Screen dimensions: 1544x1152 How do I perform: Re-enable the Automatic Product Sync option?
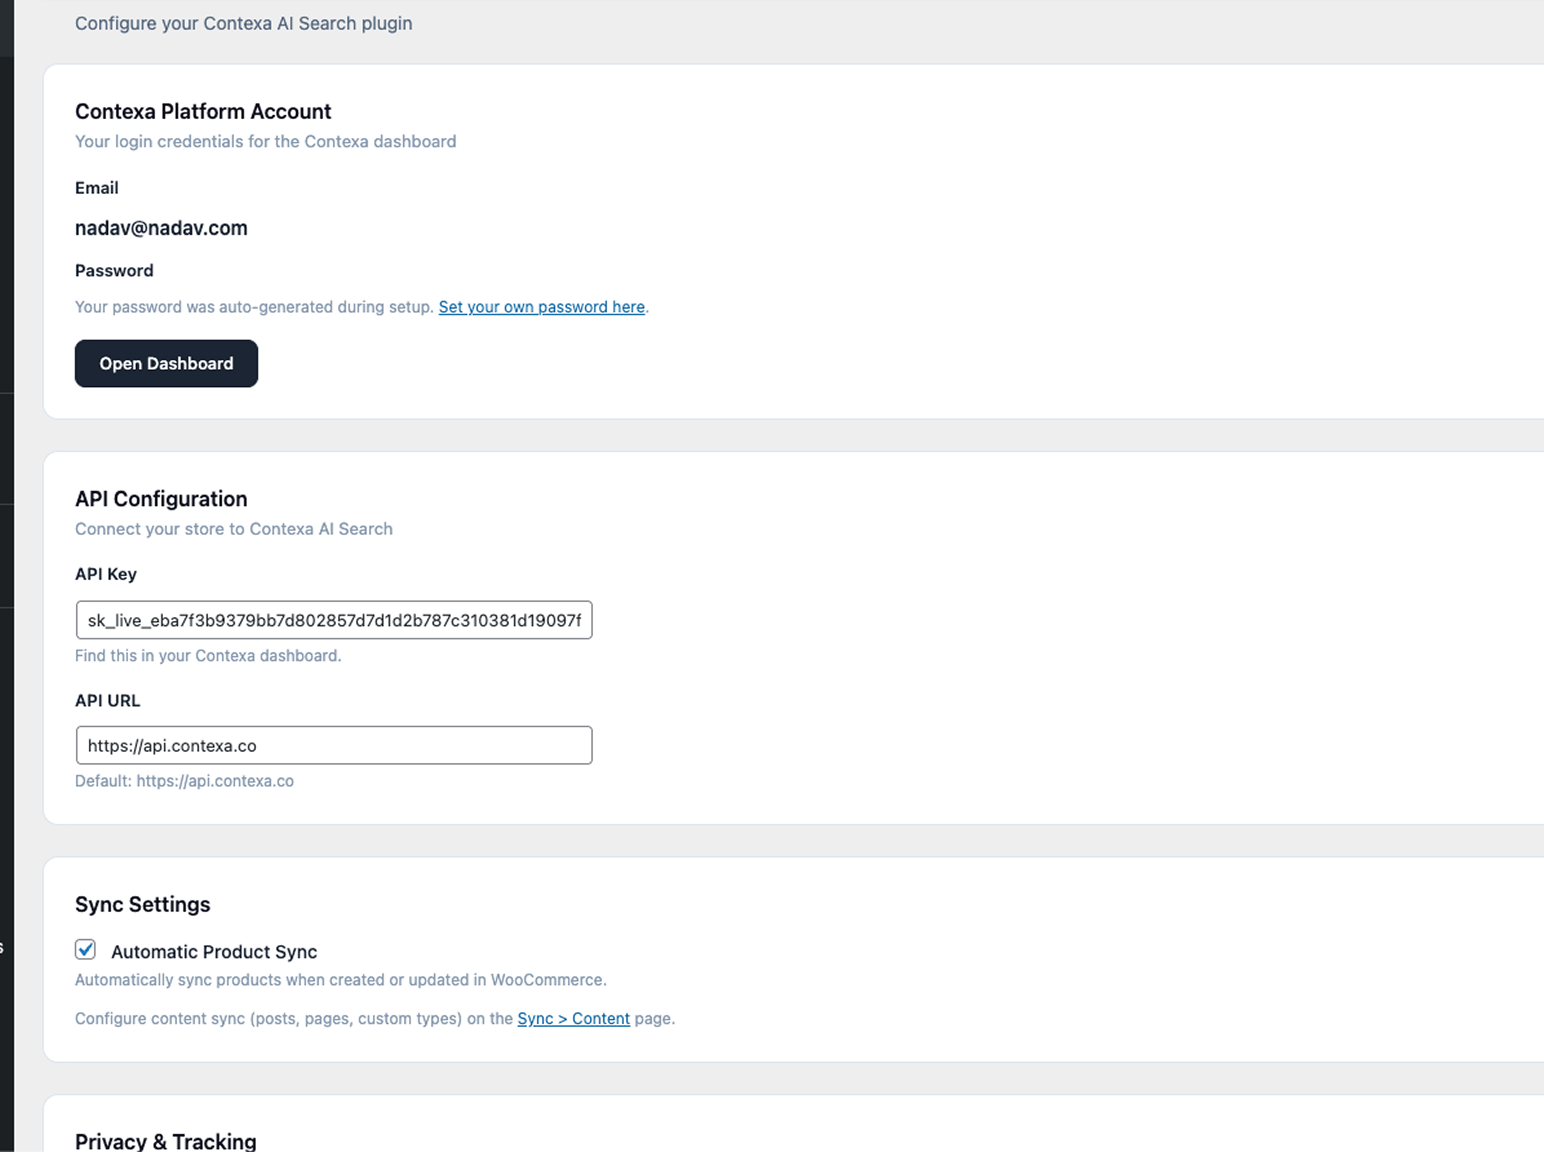[x=85, y=949]
